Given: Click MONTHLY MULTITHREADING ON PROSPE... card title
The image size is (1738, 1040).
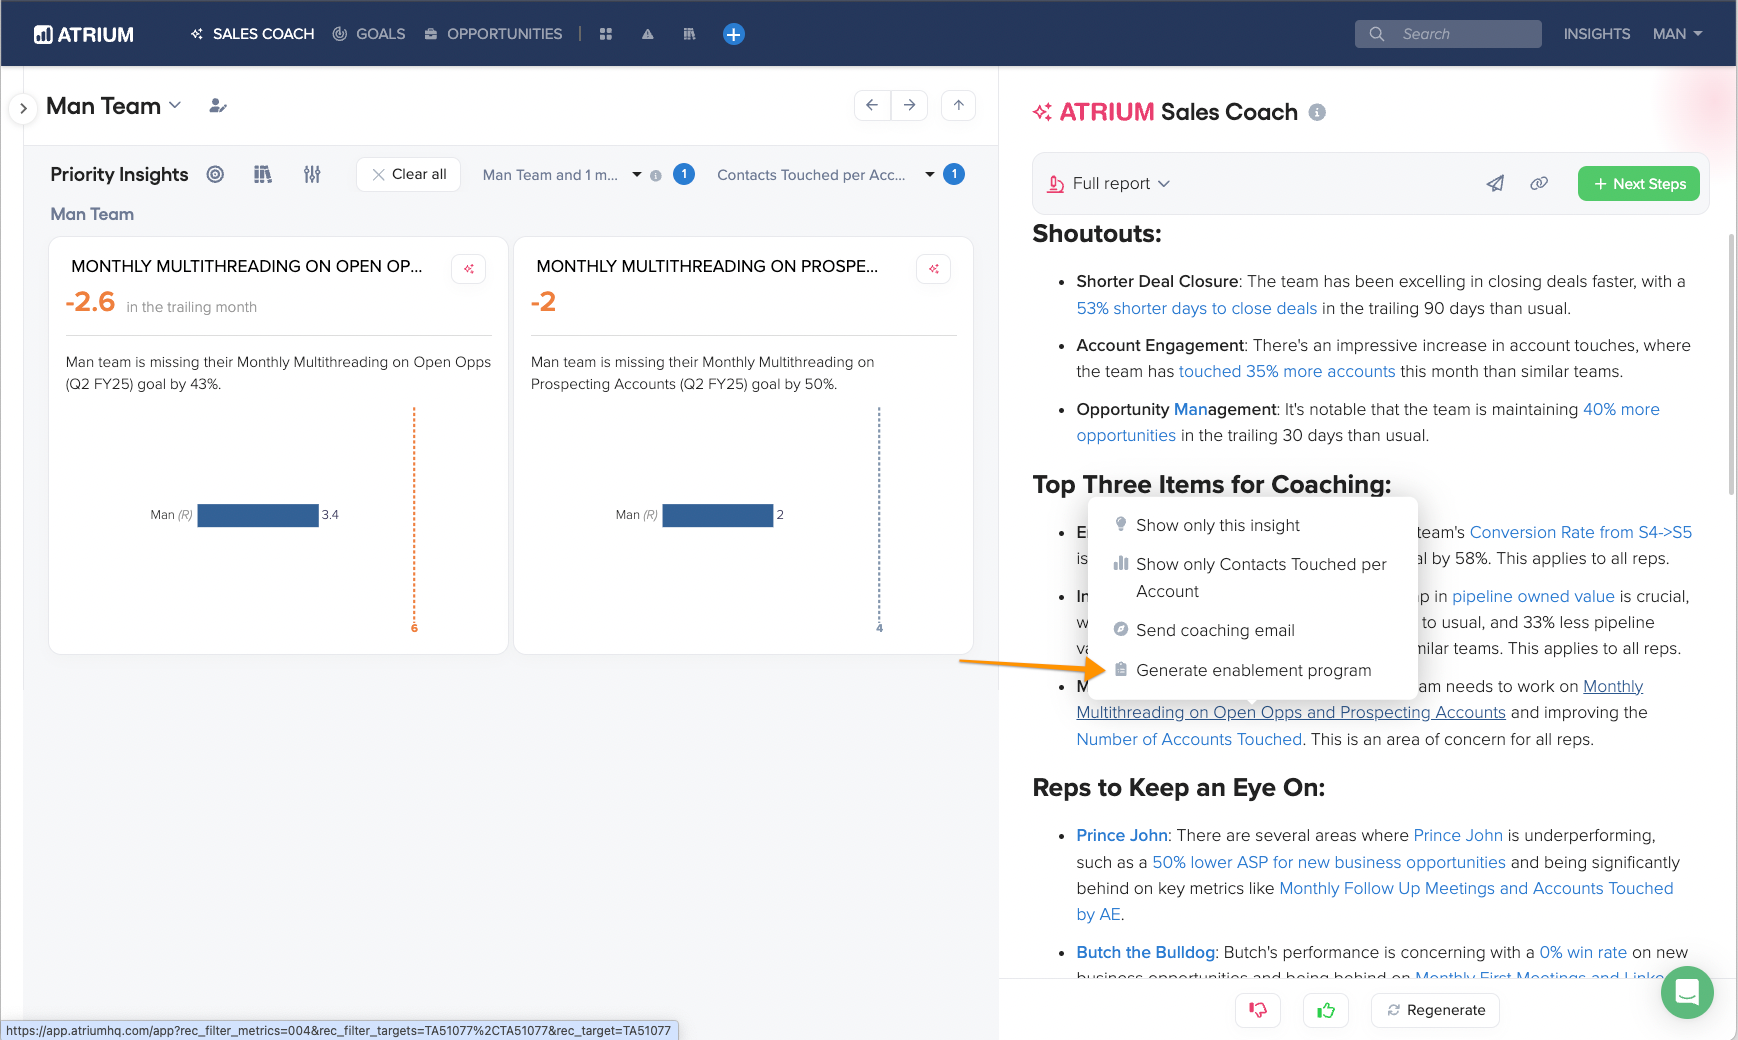Looking at the screenshot, I should pos(707,266).
